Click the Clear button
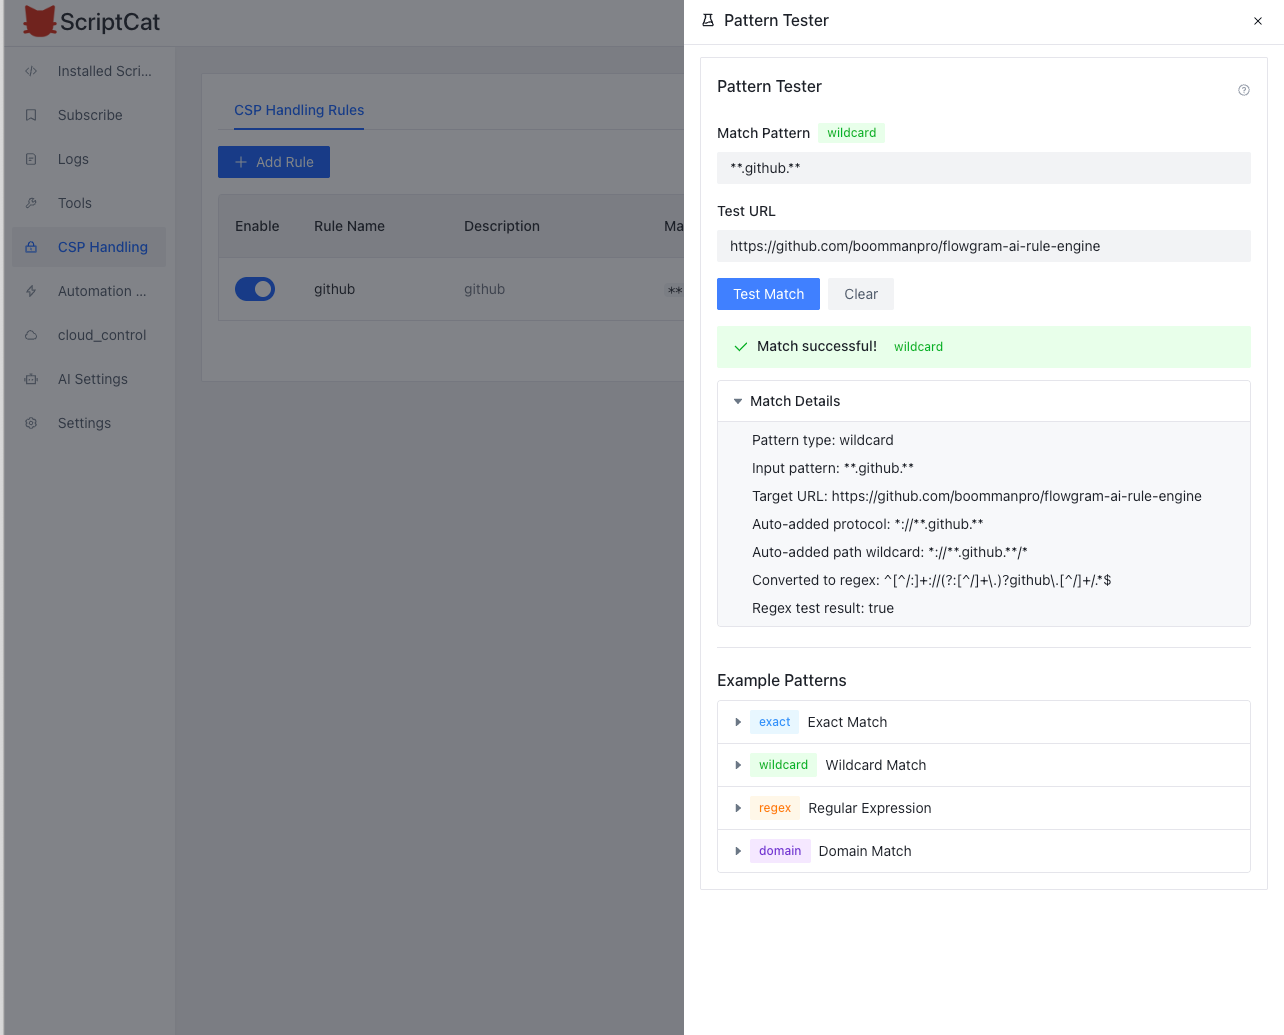The height and width of the screenshot is (1035, 1284). (860, 294)
